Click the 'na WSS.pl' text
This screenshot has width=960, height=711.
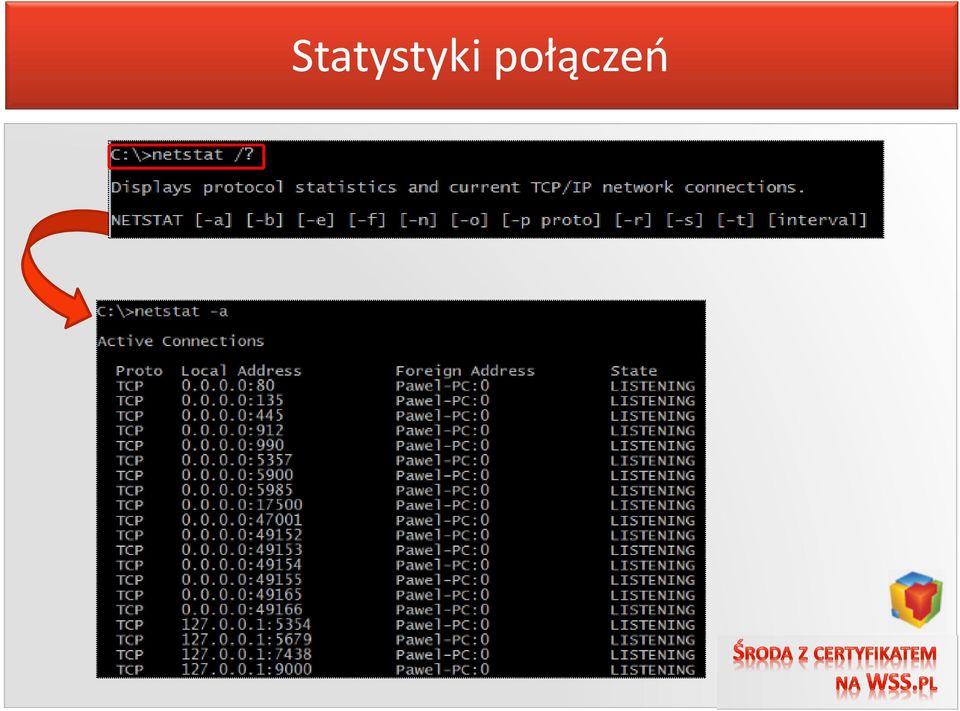pyautogui.click(x=887, y=682)
